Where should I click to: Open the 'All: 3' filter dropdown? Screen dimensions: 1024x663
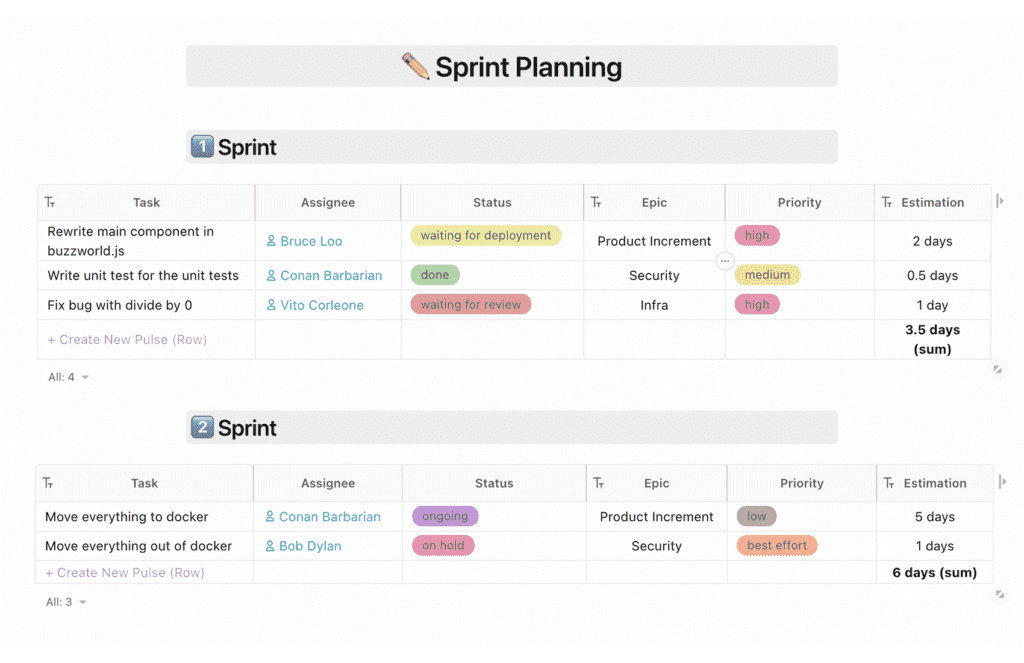pyautogui.click(x=66, y=602)
